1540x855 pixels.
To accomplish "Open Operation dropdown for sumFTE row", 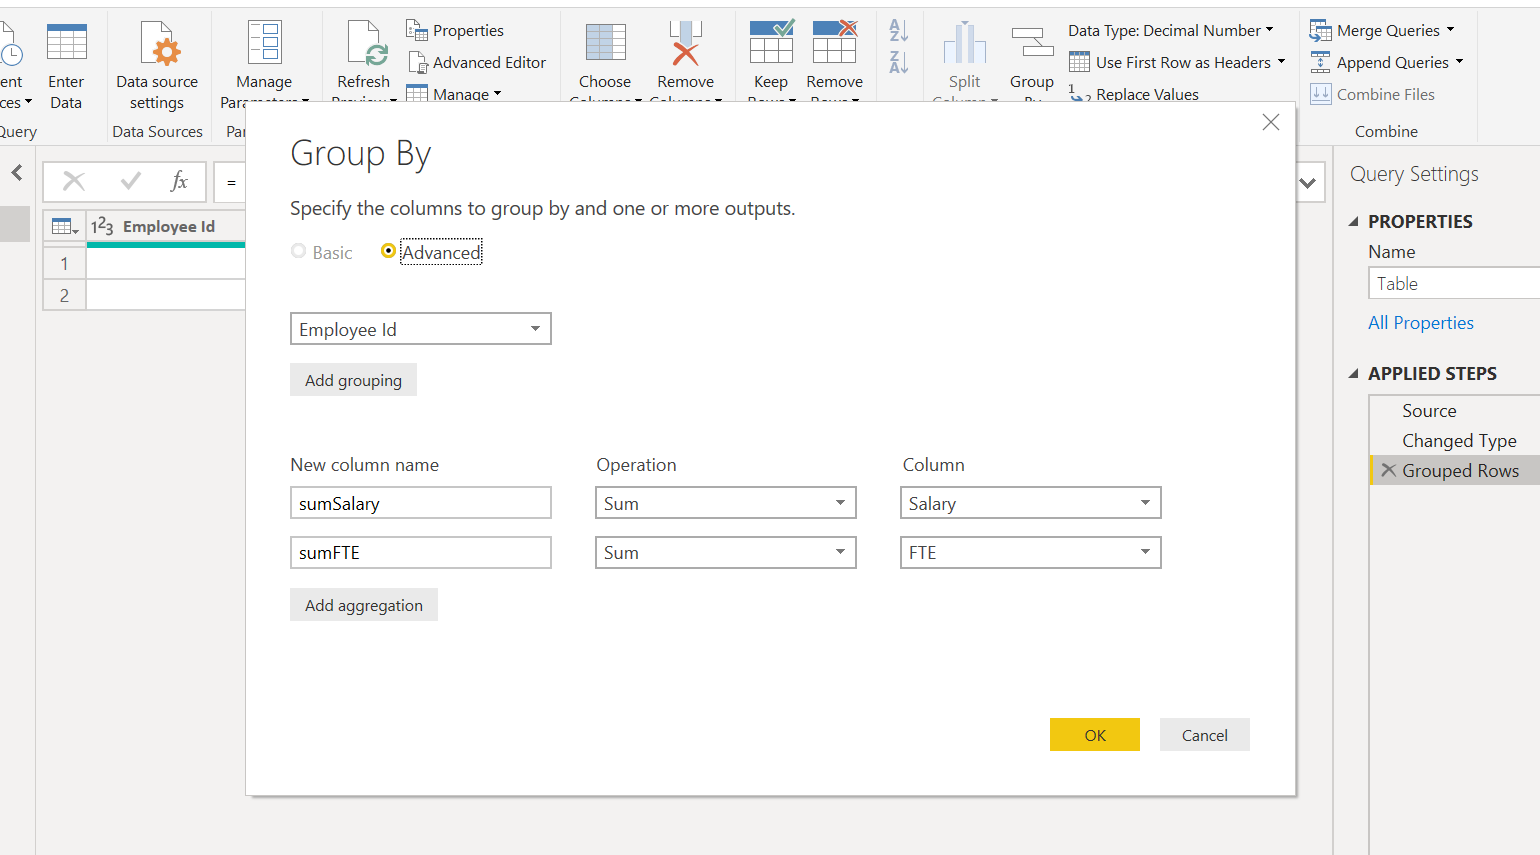I will pyautogui.click(x=726, y=553).
